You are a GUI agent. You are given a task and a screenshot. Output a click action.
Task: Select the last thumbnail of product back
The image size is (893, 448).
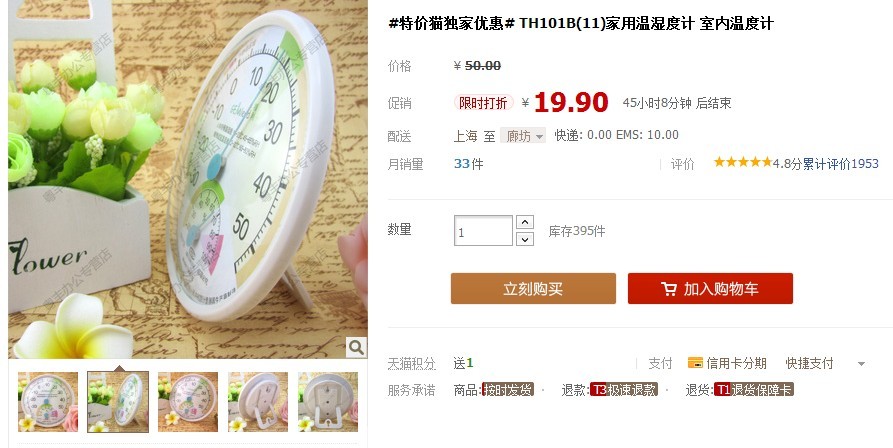[328, 402]
